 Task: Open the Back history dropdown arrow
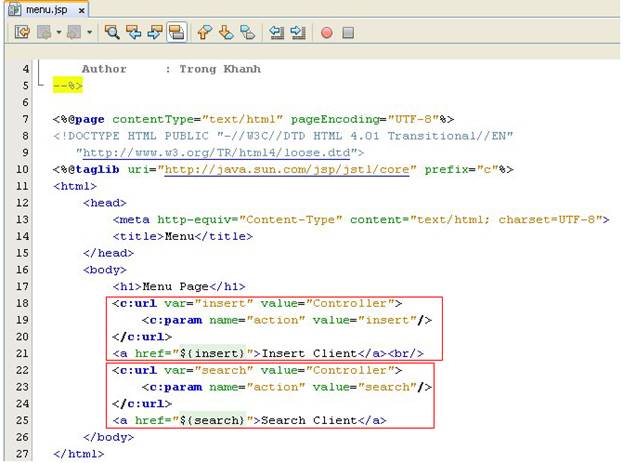[59, 32]
